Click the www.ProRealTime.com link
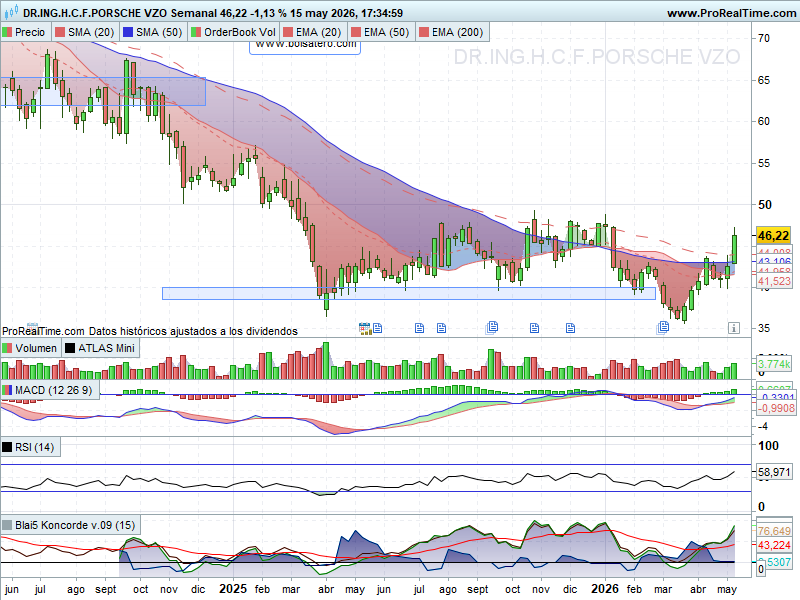Viewport: 800px width, 600px height. (731, 13)
